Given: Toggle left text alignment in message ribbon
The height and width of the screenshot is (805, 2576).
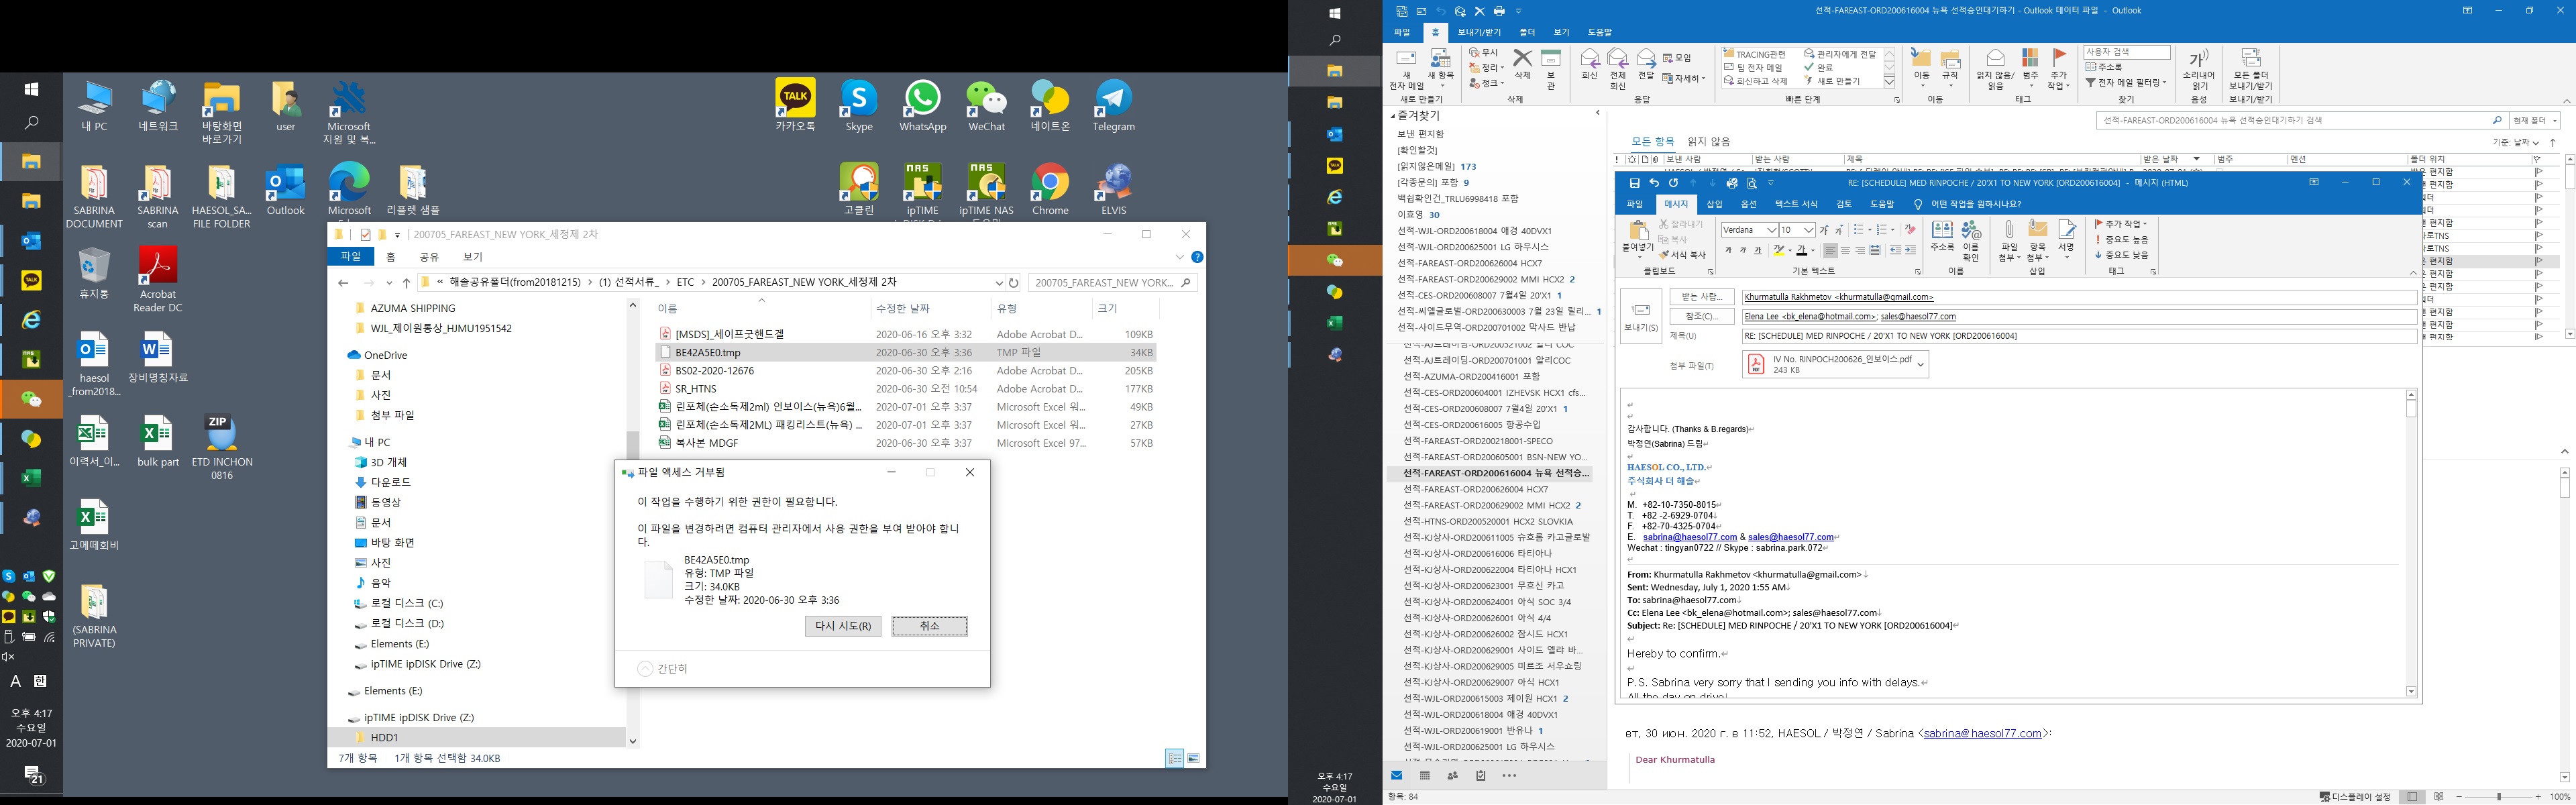Looking at the screenshot, I should [1830, 250].
